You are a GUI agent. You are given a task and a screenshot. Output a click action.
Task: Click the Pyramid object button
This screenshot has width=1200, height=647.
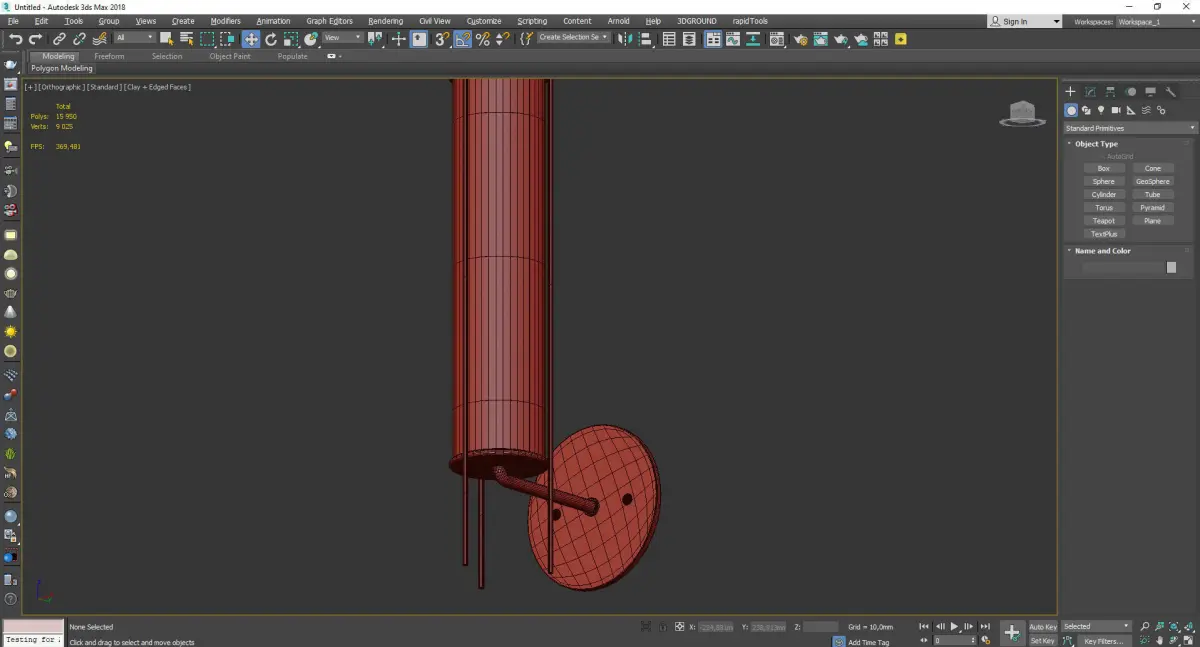click(1152, 207)
